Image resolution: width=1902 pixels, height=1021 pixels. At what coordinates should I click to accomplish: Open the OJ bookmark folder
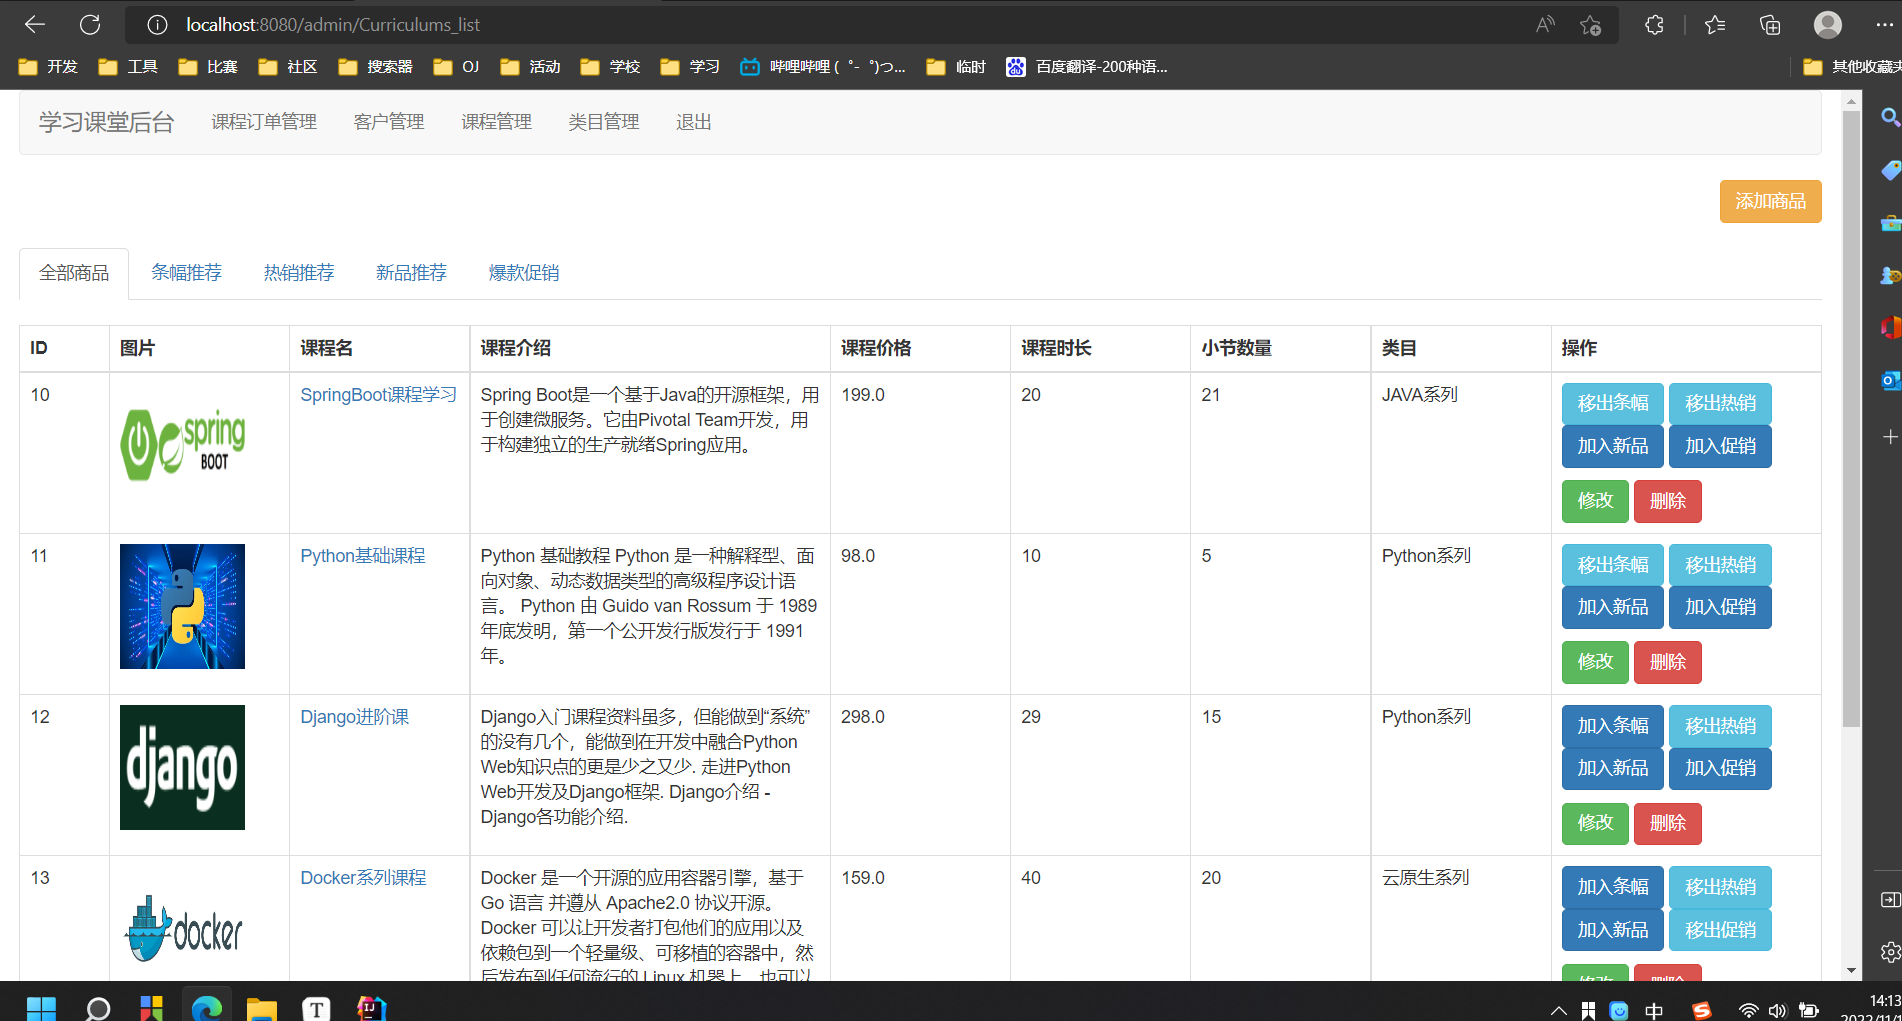pyautogui.click(x=457, y=67)
